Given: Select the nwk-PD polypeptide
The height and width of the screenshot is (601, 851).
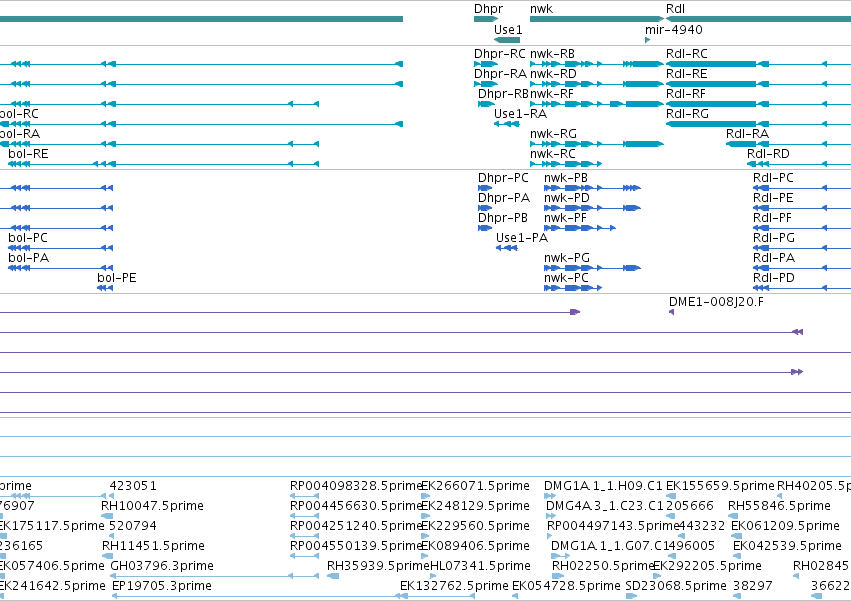Looking at the screenshot, I should pos(592,208).
